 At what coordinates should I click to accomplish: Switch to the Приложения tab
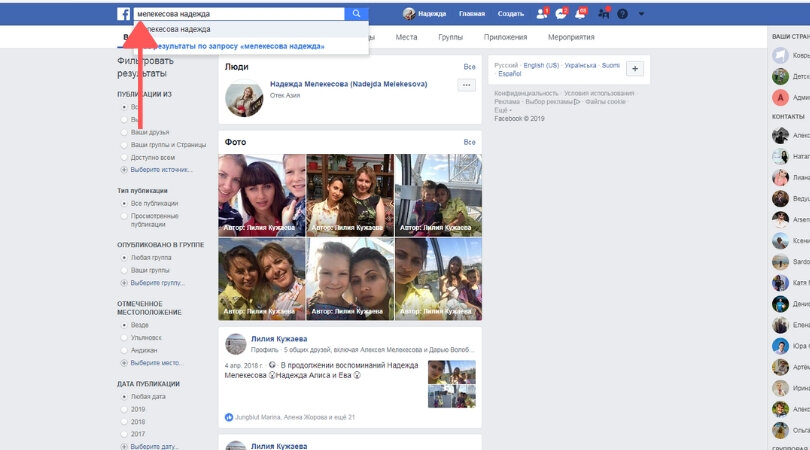pyautogui.click(x=505, y=37)
